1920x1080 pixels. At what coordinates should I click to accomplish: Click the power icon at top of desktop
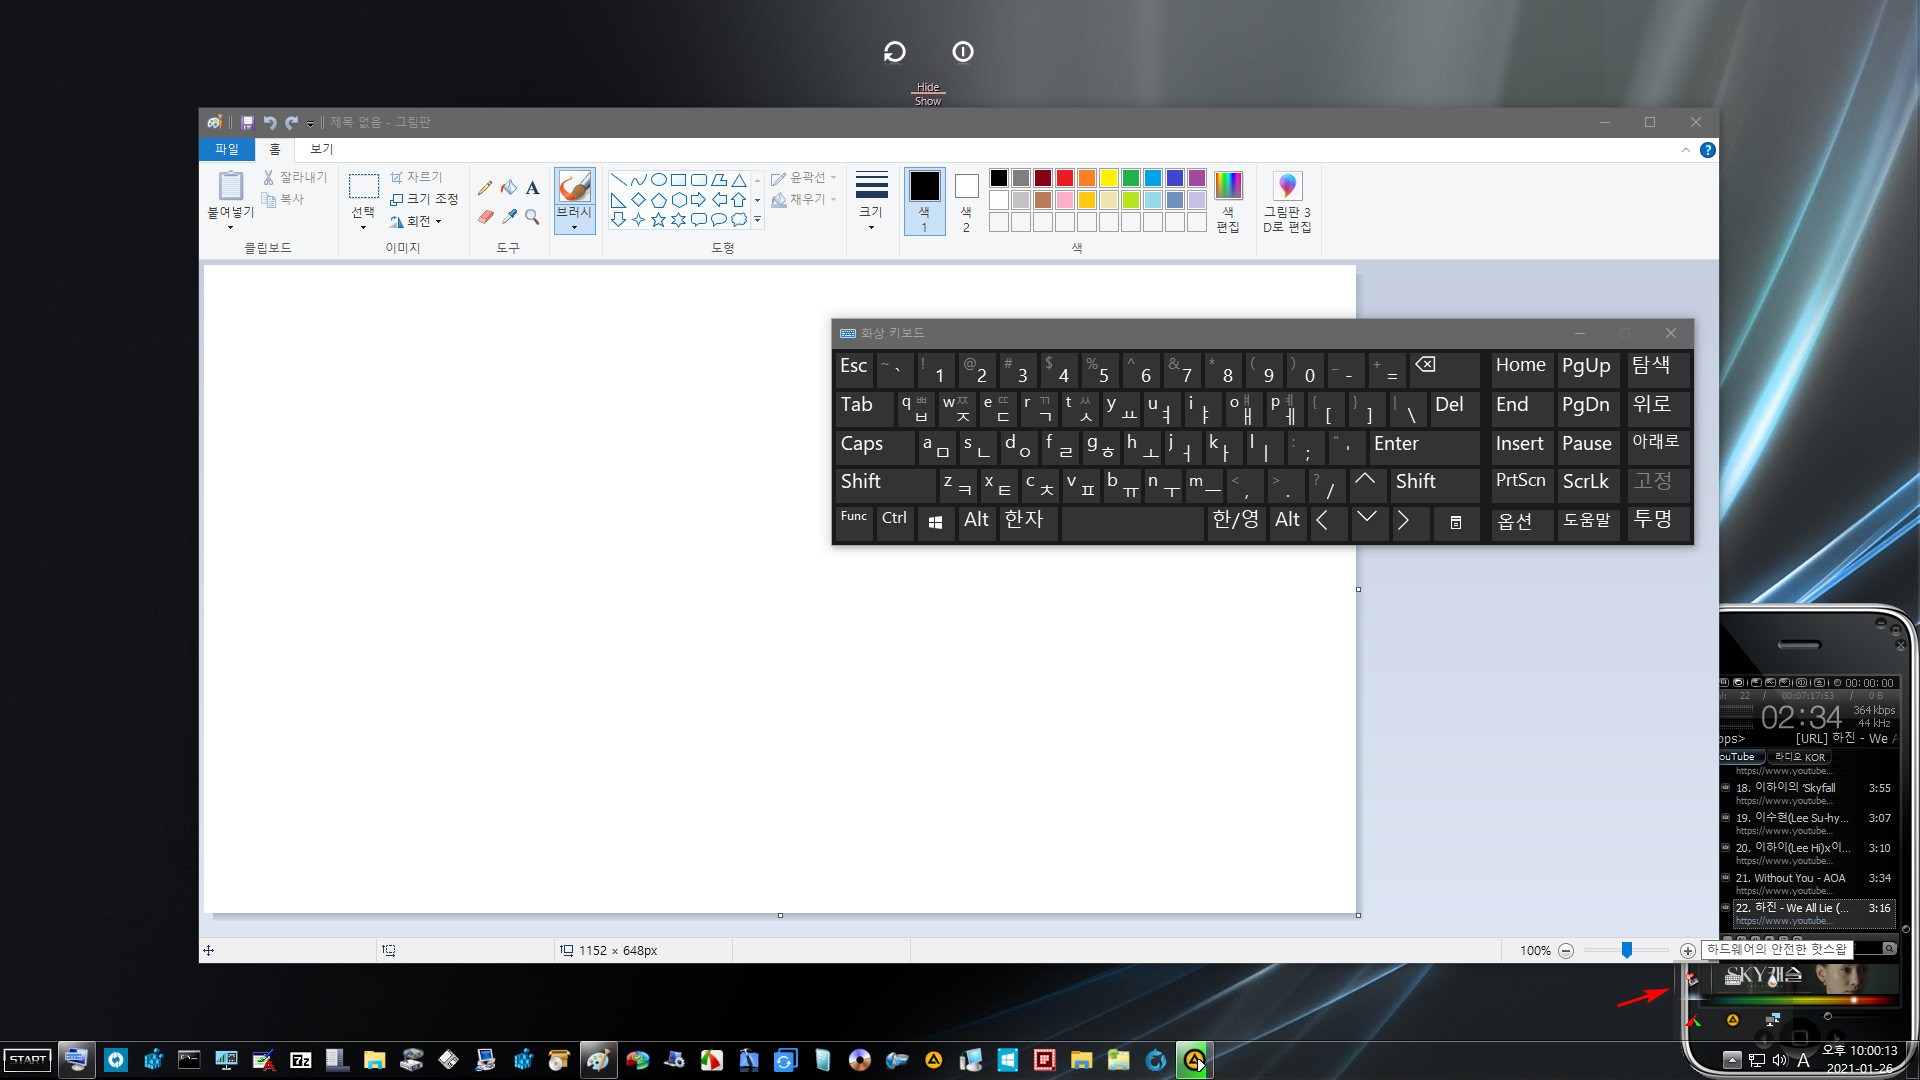(963, 51)
